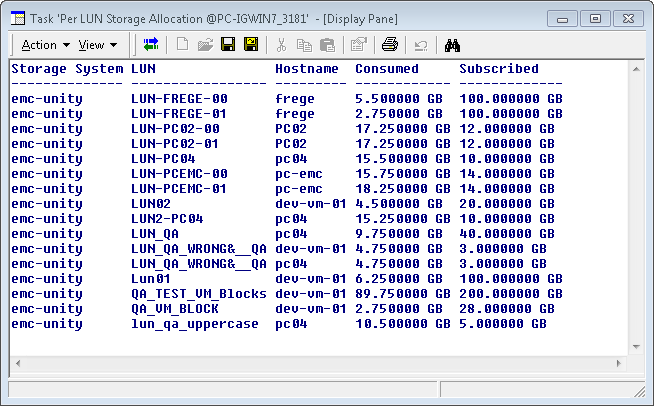Click the vertical scrollbar down arrow

coord(636,349)
